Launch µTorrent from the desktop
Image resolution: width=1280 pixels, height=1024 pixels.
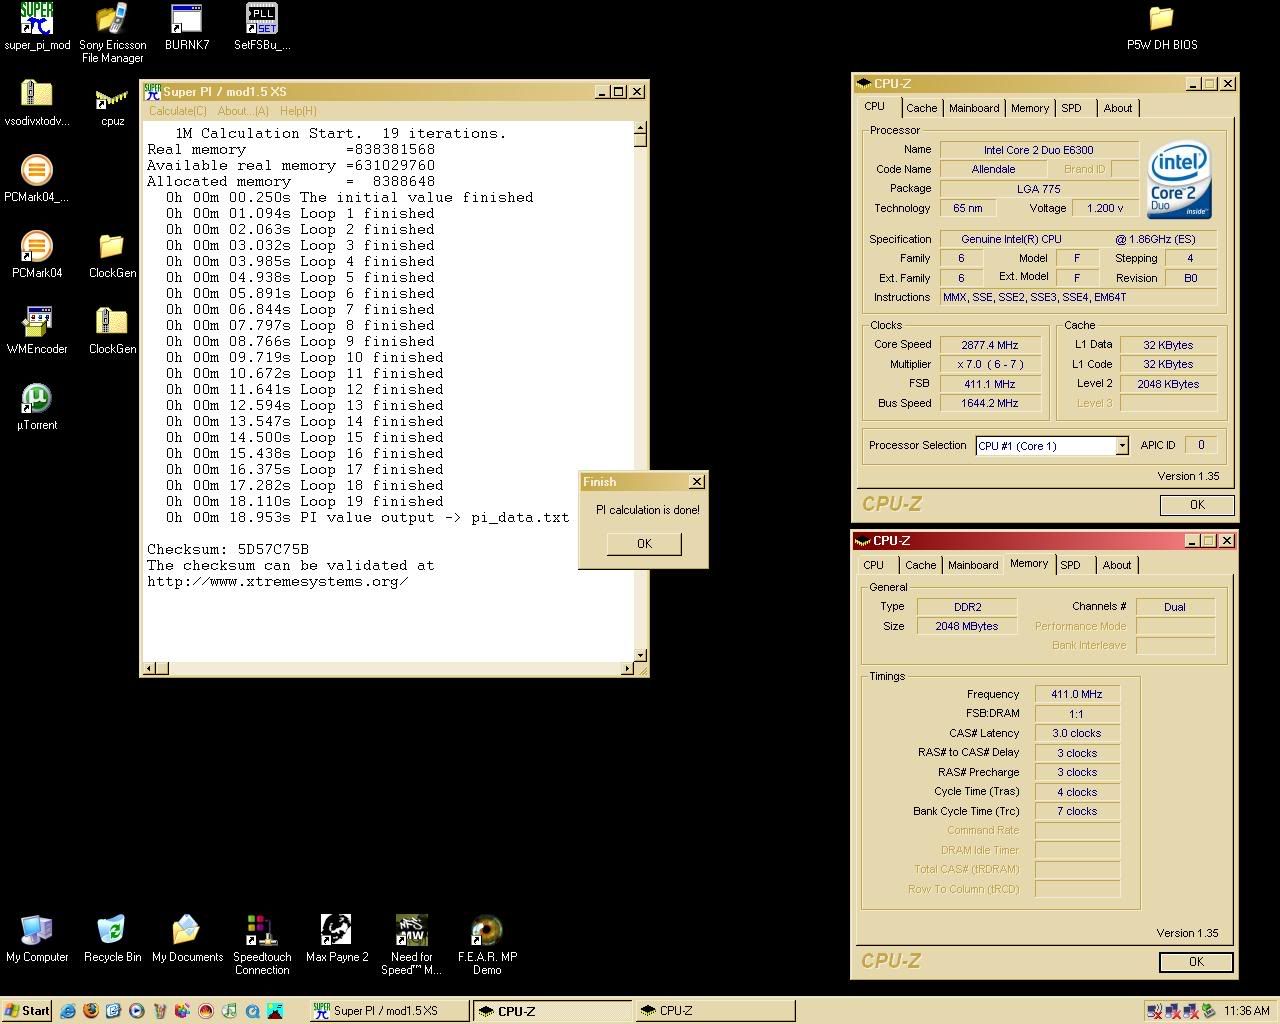37,399
